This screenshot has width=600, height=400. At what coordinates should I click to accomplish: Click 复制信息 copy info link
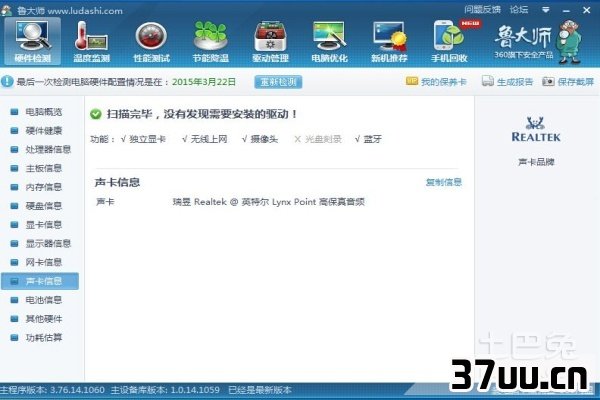tap(444, 182)
